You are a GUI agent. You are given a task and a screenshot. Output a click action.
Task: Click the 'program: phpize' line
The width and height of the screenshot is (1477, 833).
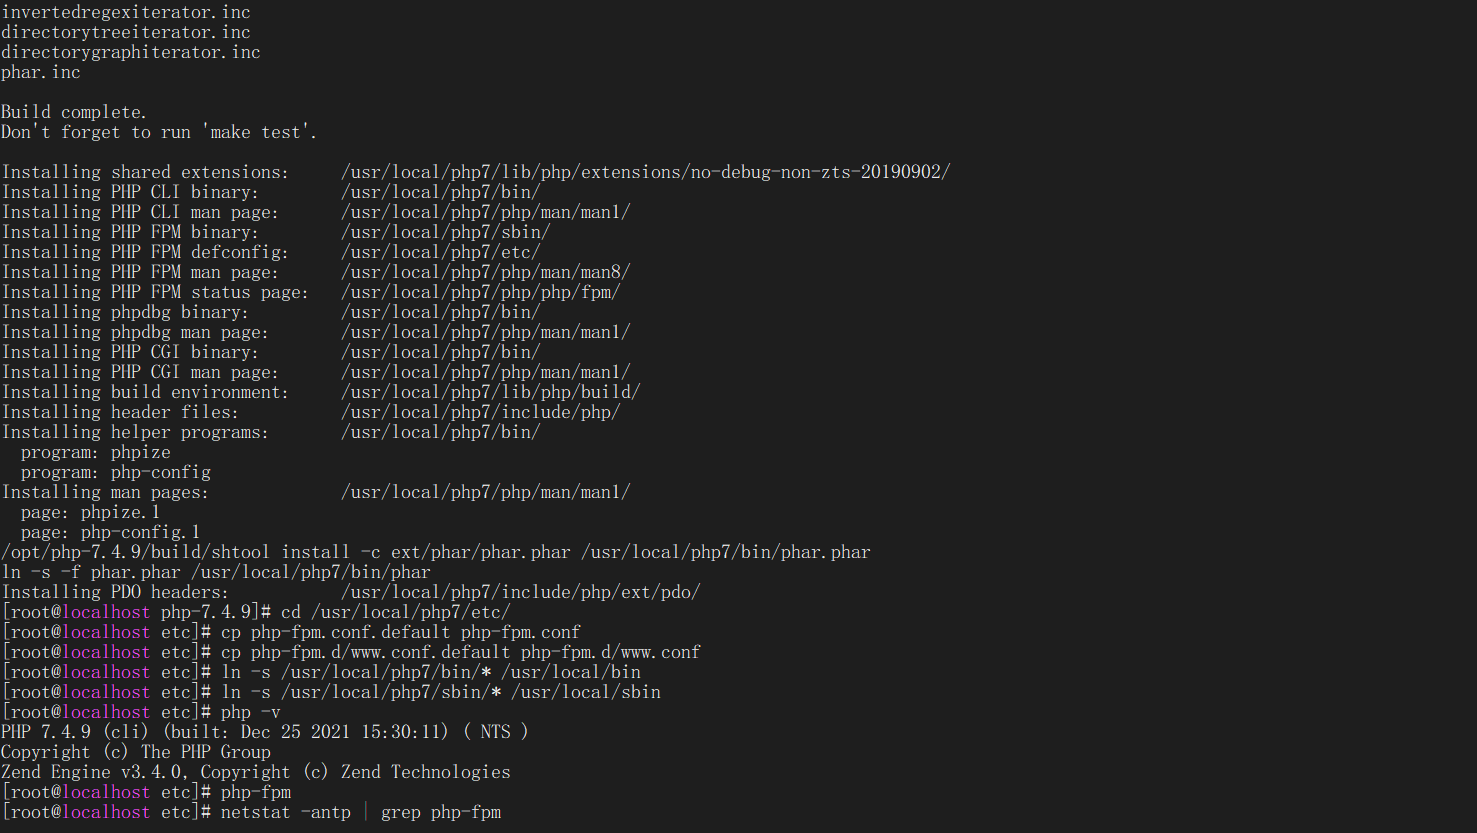[95, 452]
